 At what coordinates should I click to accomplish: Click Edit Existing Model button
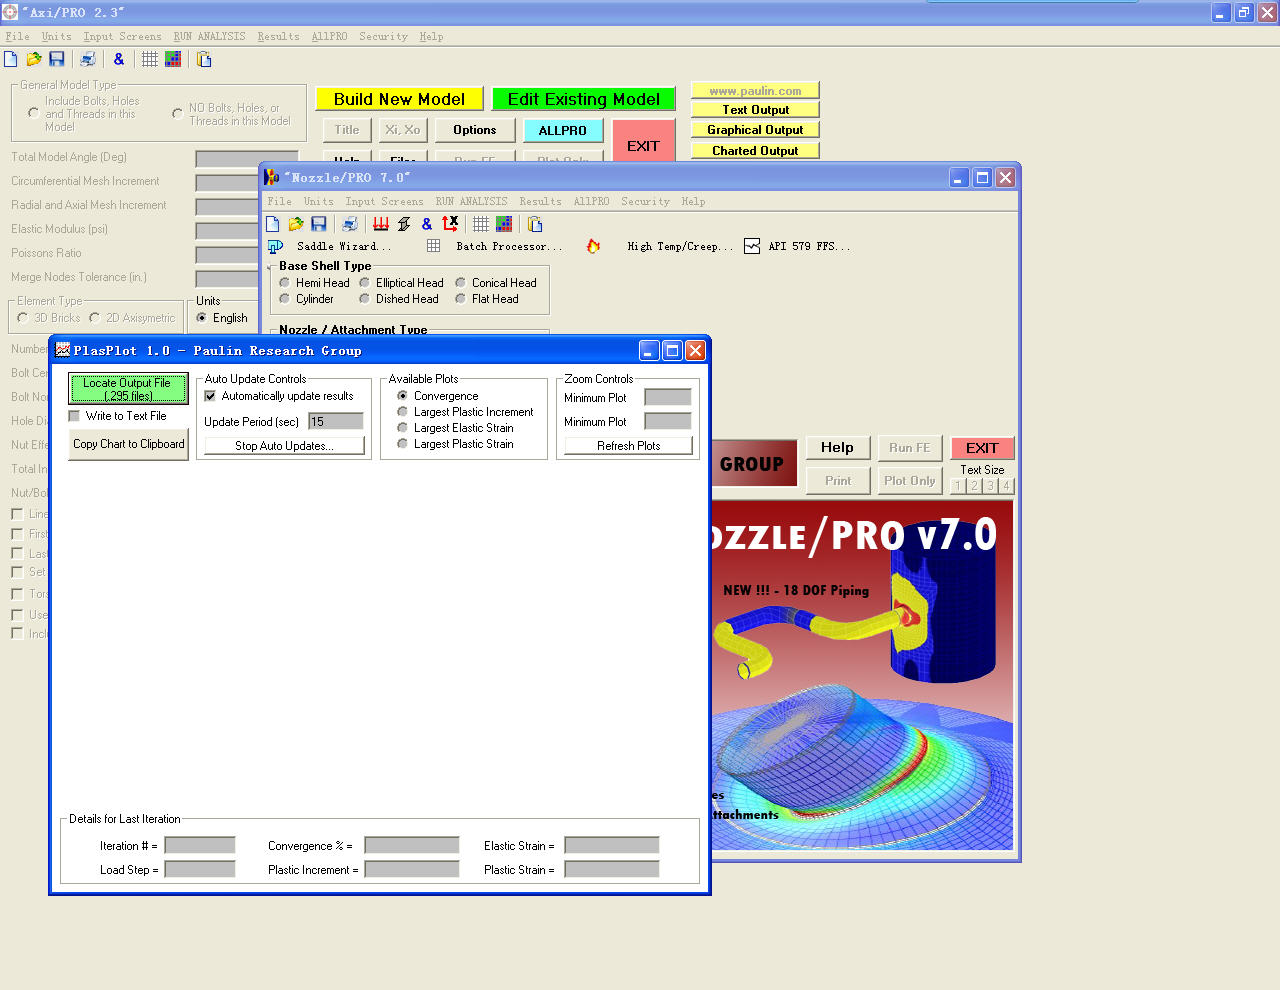click(x=583, y=99)
